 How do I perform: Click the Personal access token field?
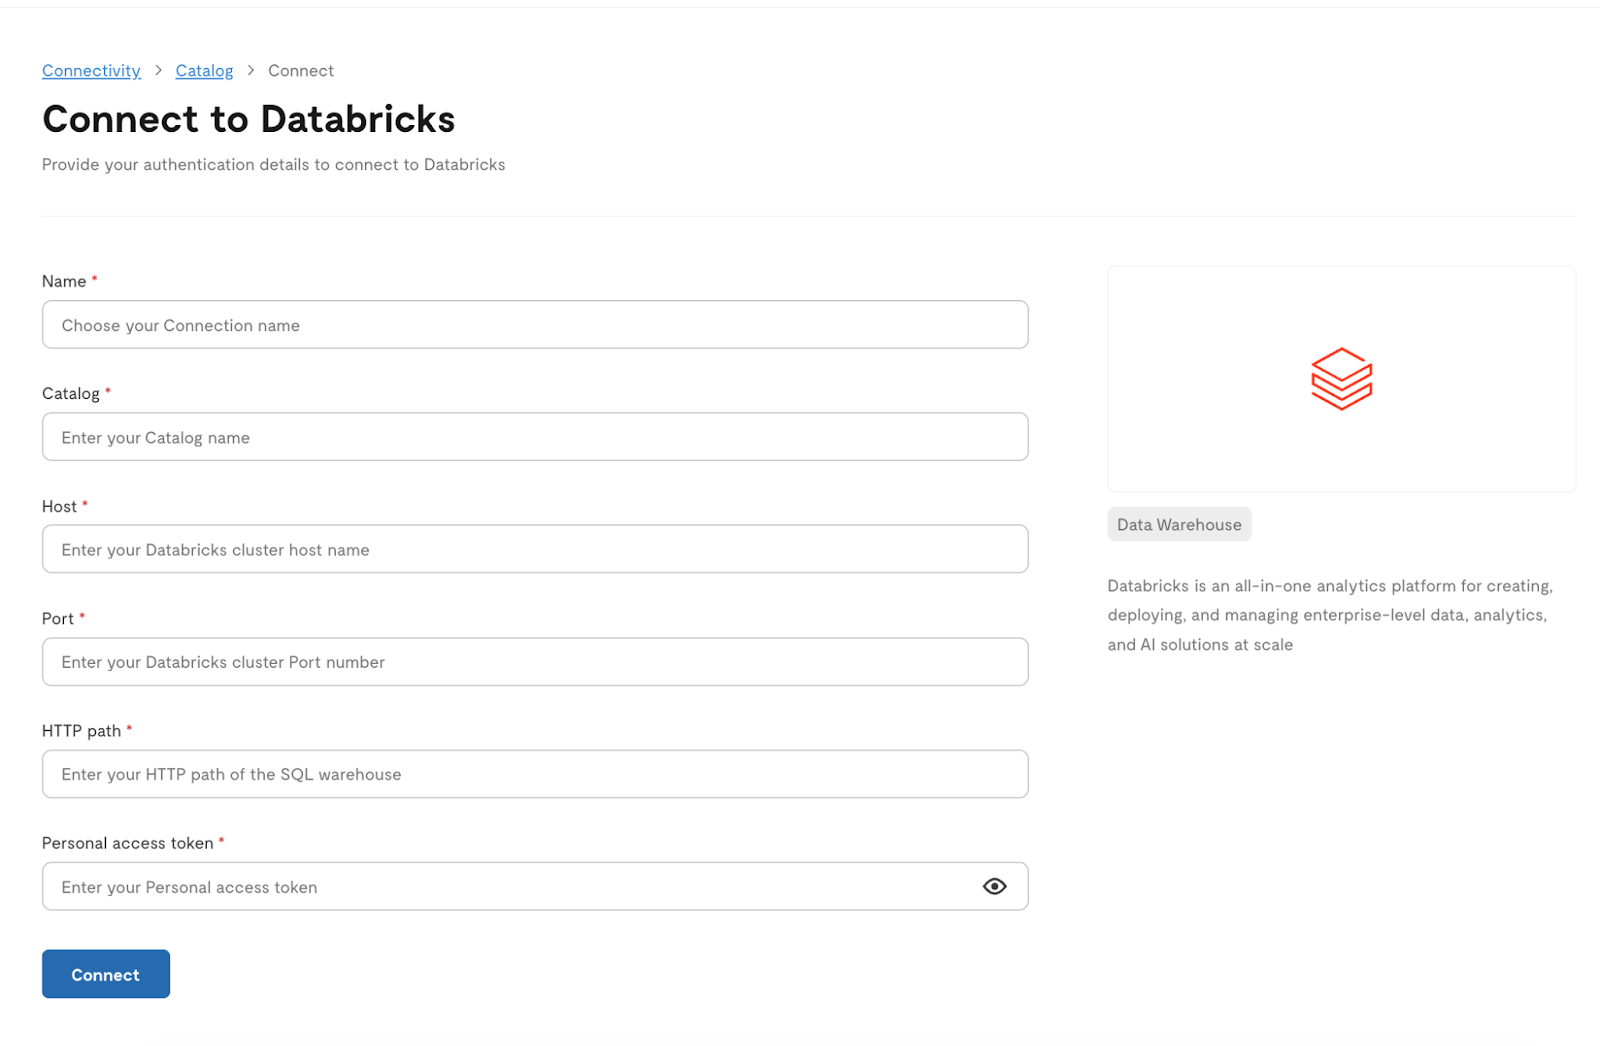point(535,886)
